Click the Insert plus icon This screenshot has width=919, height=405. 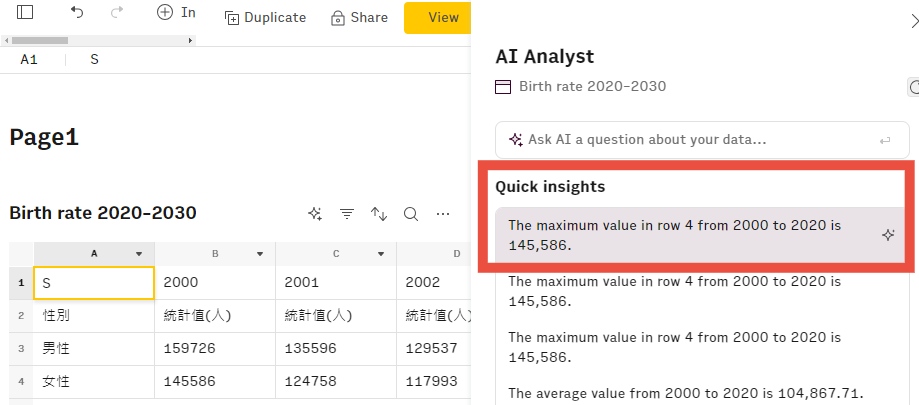(x=165, y=13)
